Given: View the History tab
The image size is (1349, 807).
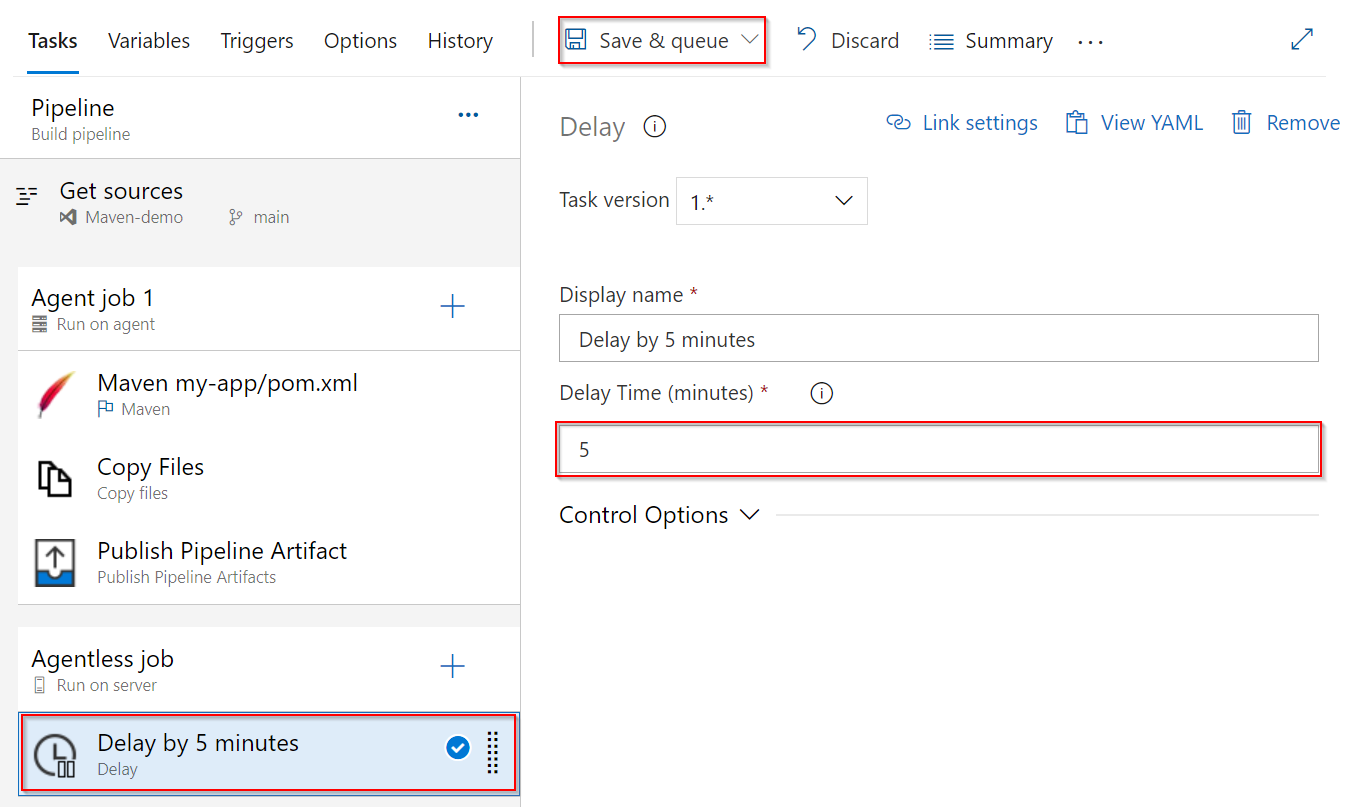Looking at the screenshot, I should (x=460, y=41).
